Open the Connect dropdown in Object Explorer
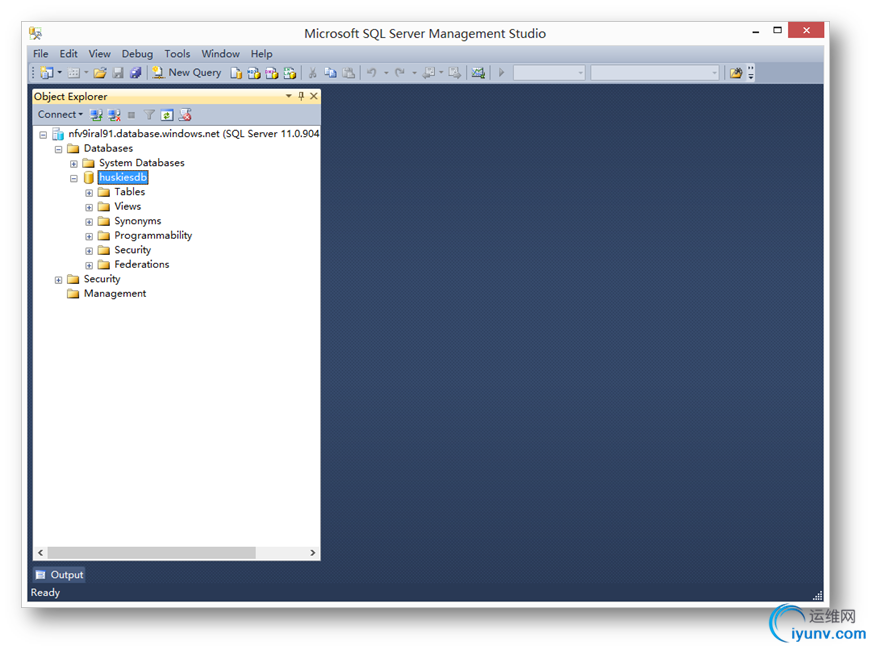 60,115
